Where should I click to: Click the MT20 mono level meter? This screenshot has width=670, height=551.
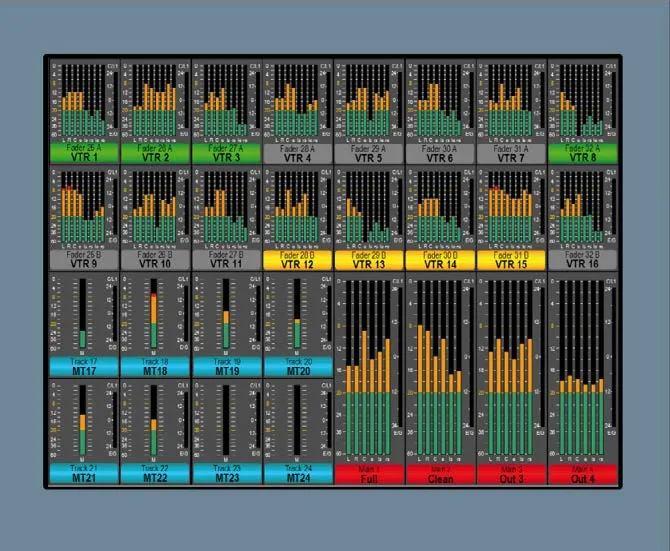(297, 314)
